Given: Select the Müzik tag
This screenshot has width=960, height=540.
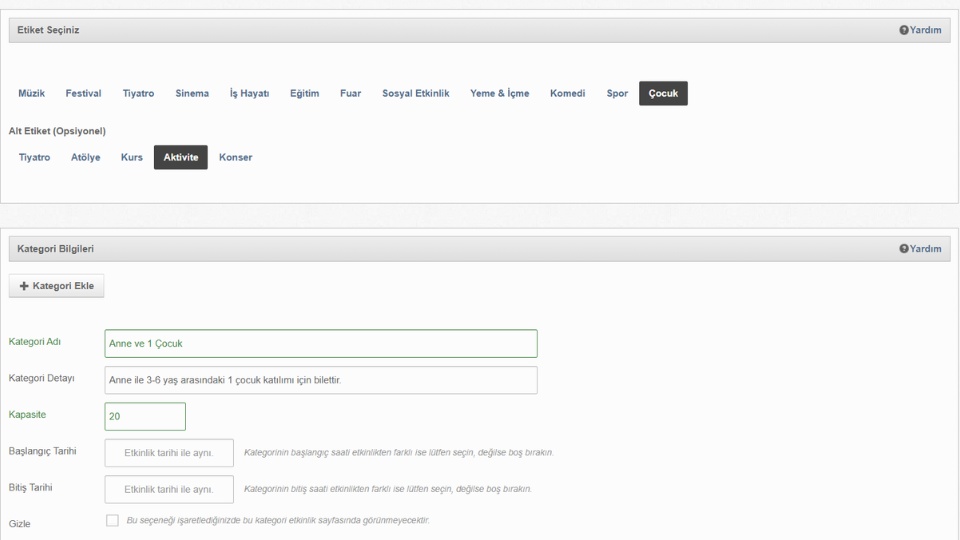Looking at the screenshot, I should click(31, 94).
